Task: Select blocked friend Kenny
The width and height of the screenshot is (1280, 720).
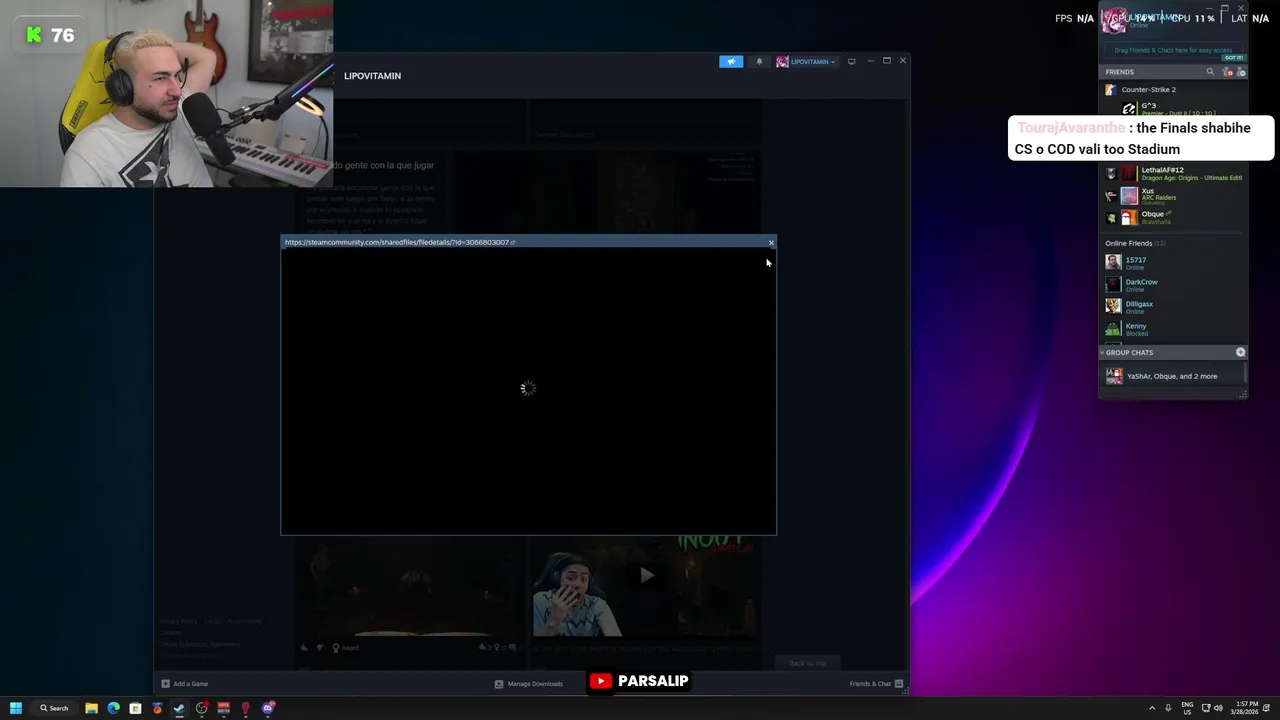Action: click(1172, 328)
